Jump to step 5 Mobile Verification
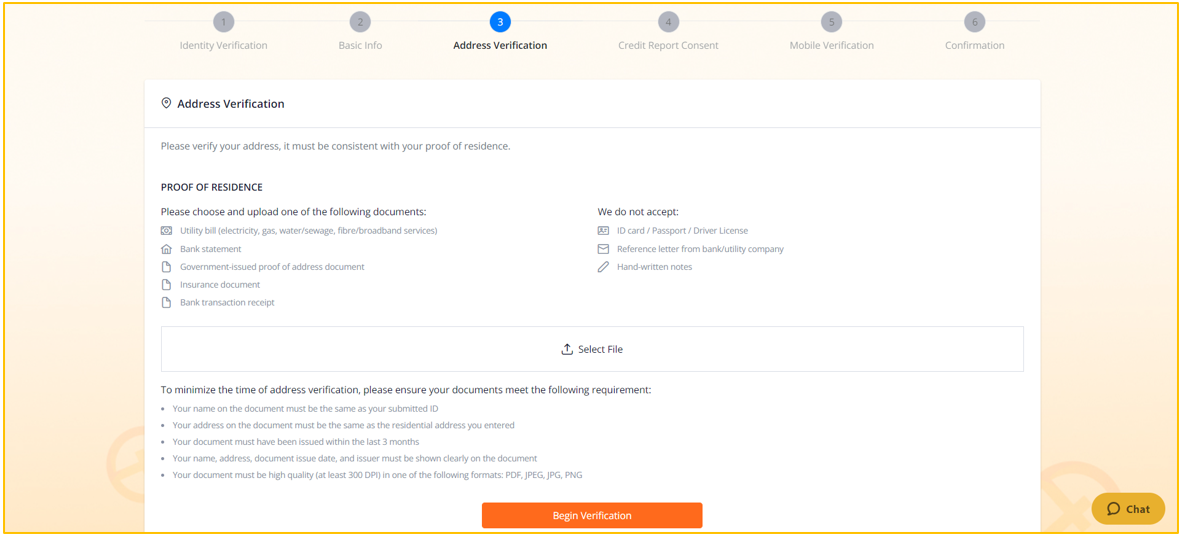This screenshot has height=537, width=1184. (x=831, y=22)
